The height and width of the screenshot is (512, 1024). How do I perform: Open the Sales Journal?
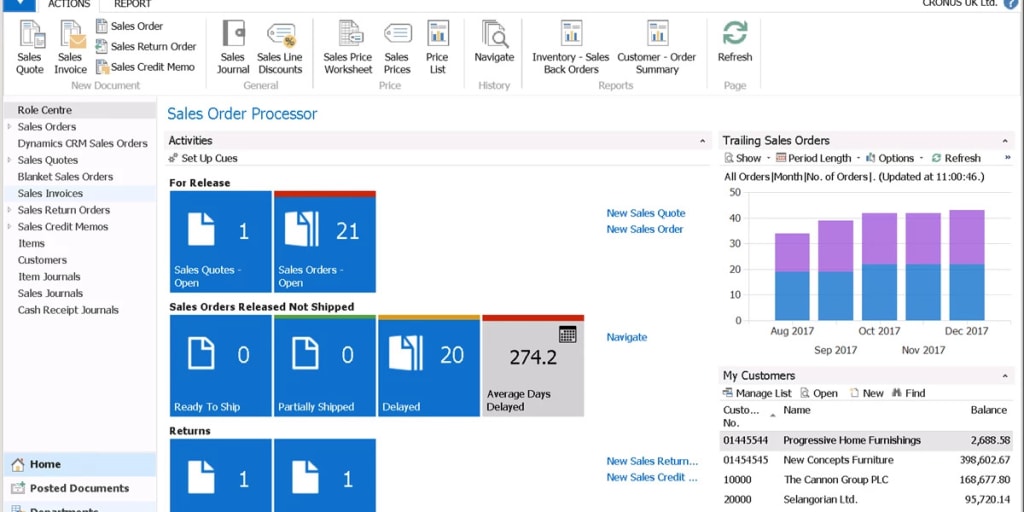(232, 47)
